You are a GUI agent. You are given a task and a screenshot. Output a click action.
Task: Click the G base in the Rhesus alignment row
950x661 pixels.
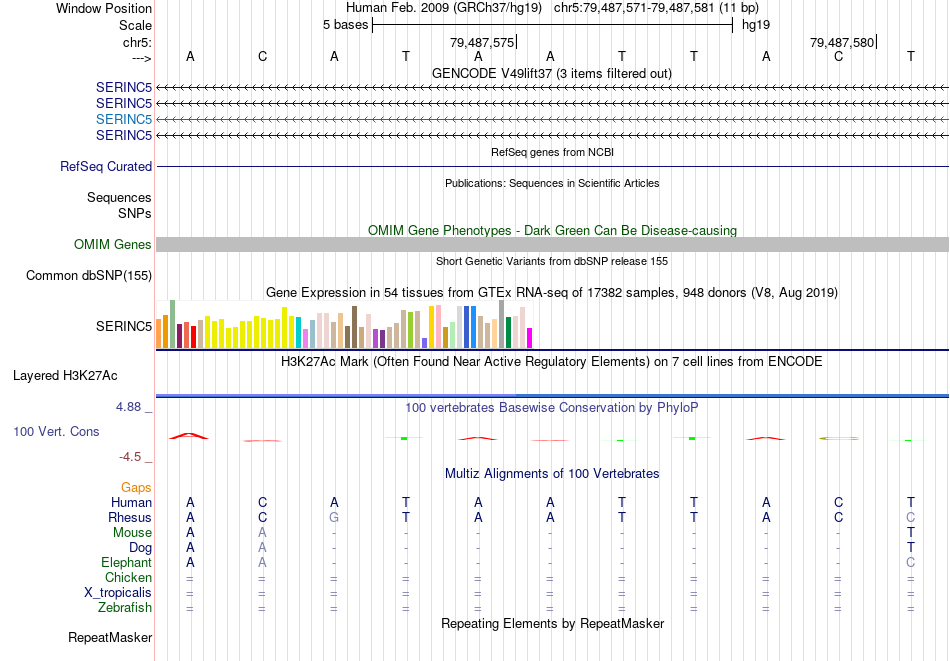[334, 518]
